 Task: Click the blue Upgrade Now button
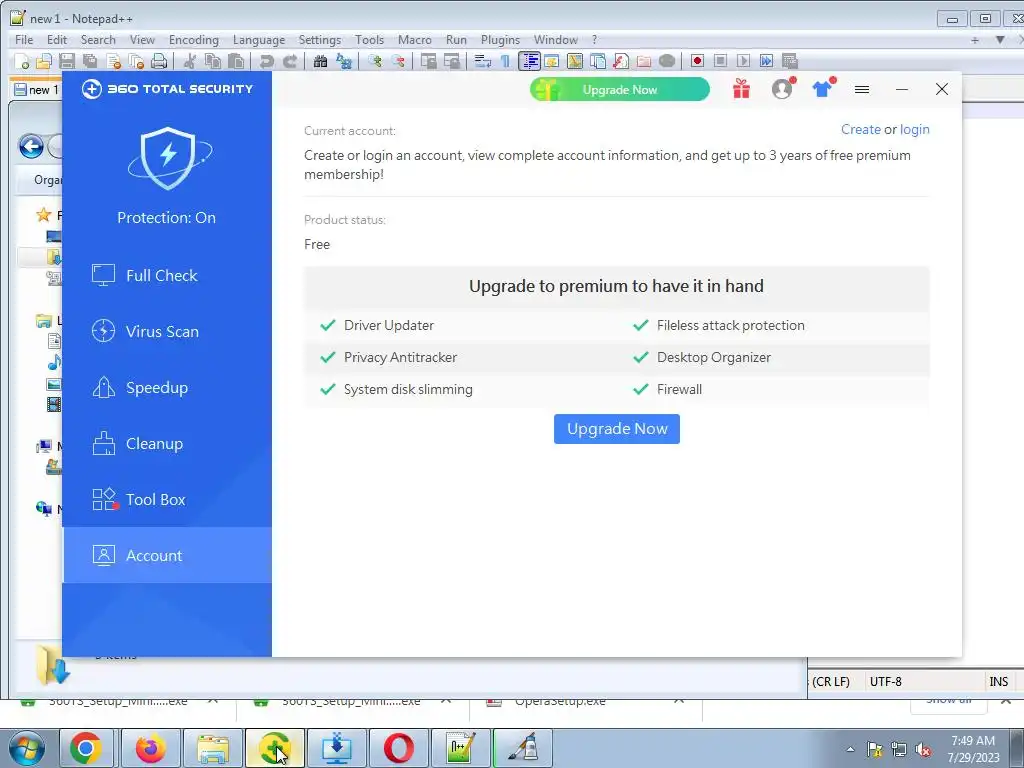616,429
